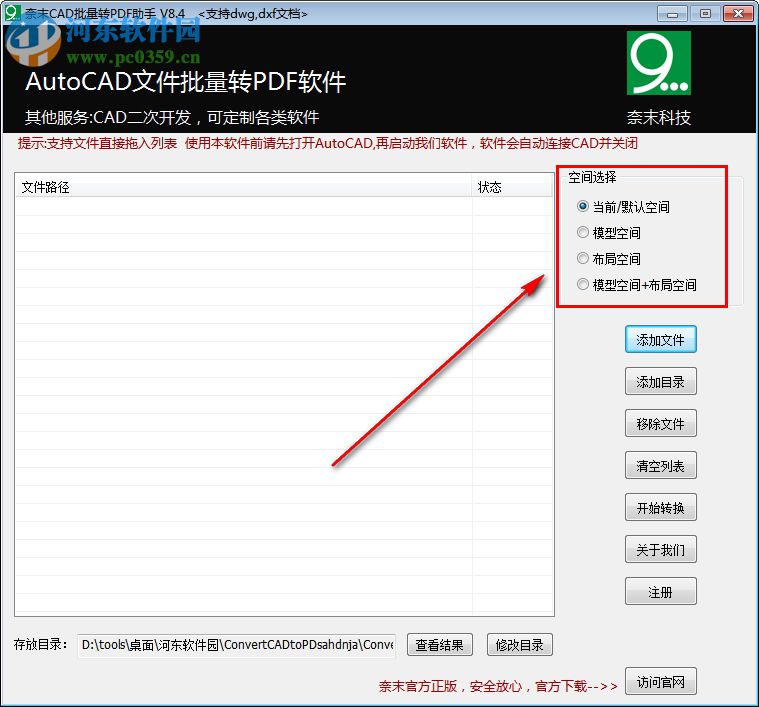View results via 查看结果 button
Screen dimensions: 759x707
(440, 645)
